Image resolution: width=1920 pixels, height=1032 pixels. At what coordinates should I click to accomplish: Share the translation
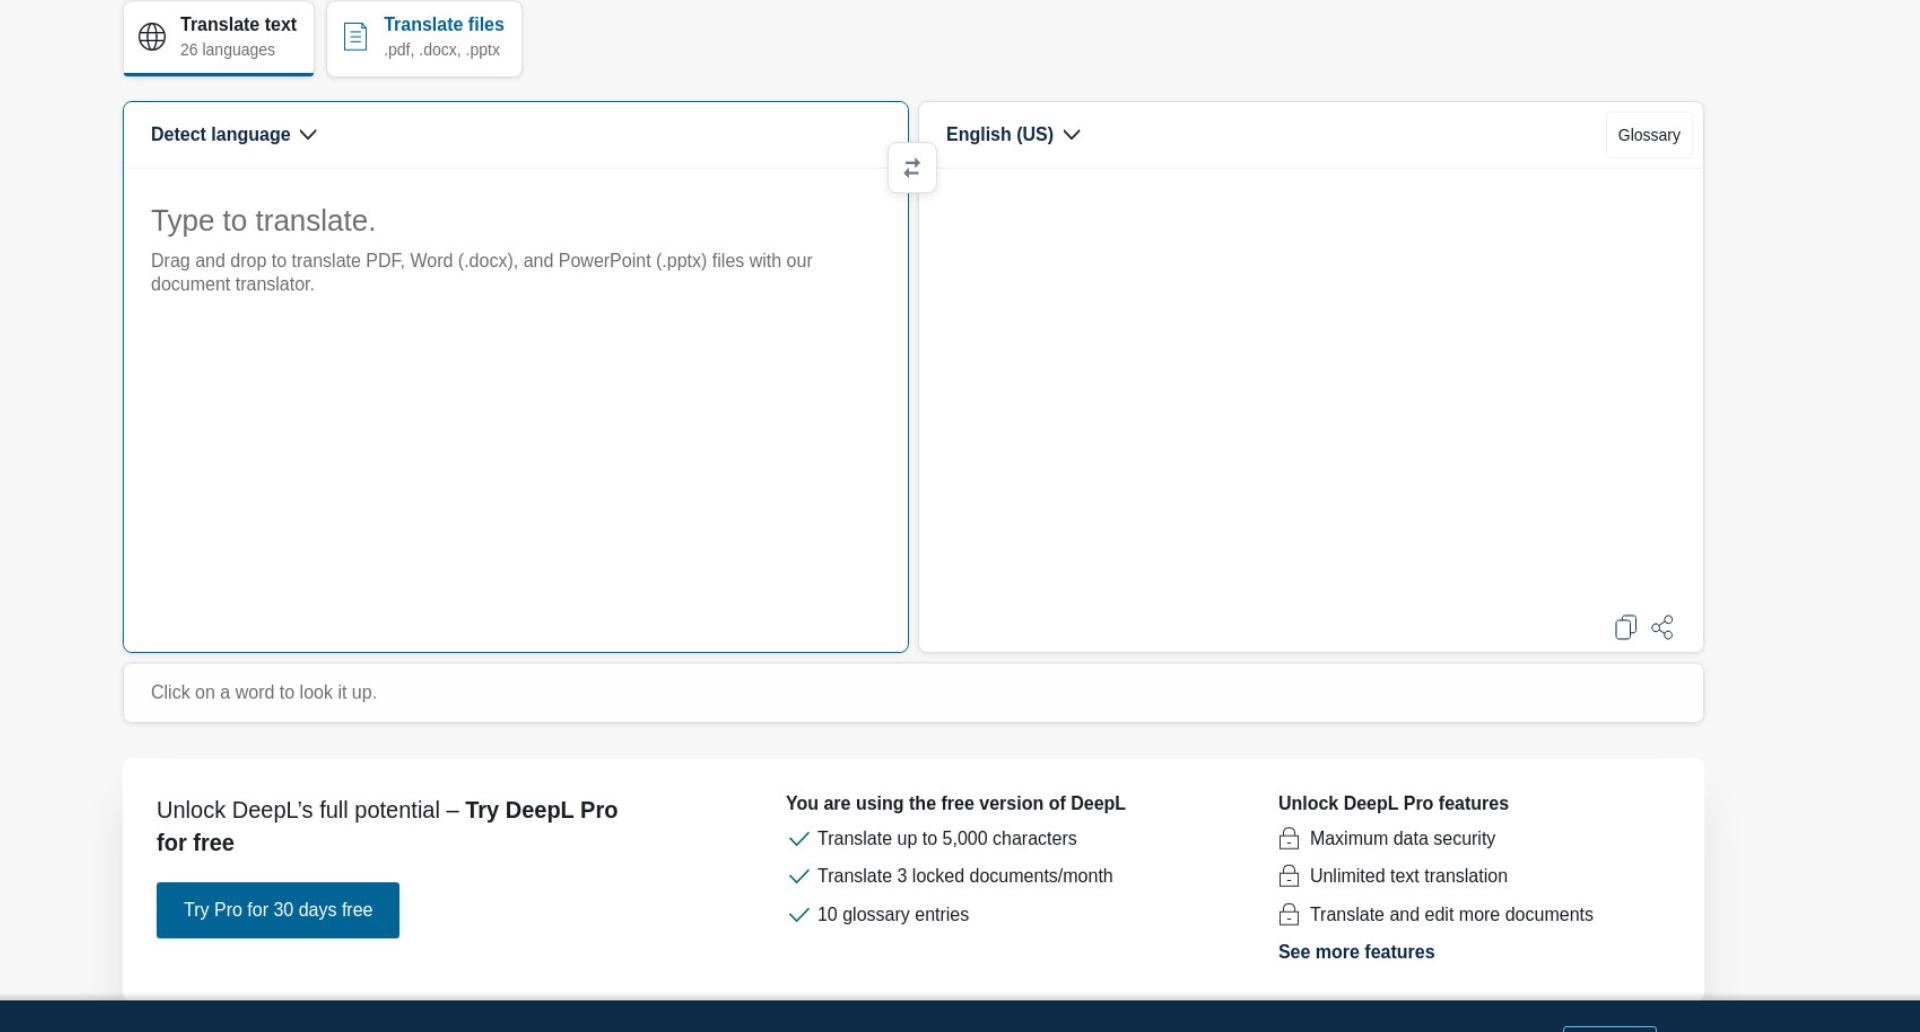(x=1662, y=627)
